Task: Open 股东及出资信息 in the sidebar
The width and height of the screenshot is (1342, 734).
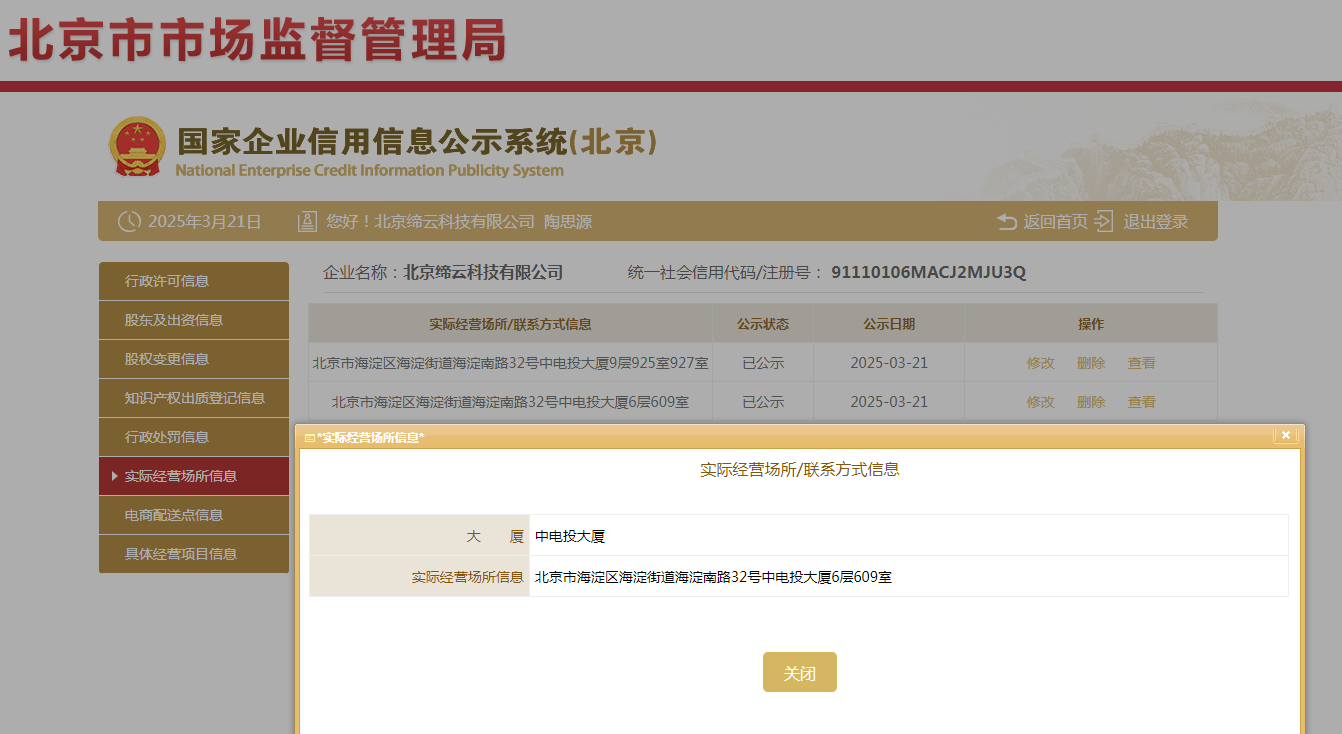Action: point(194,320)
